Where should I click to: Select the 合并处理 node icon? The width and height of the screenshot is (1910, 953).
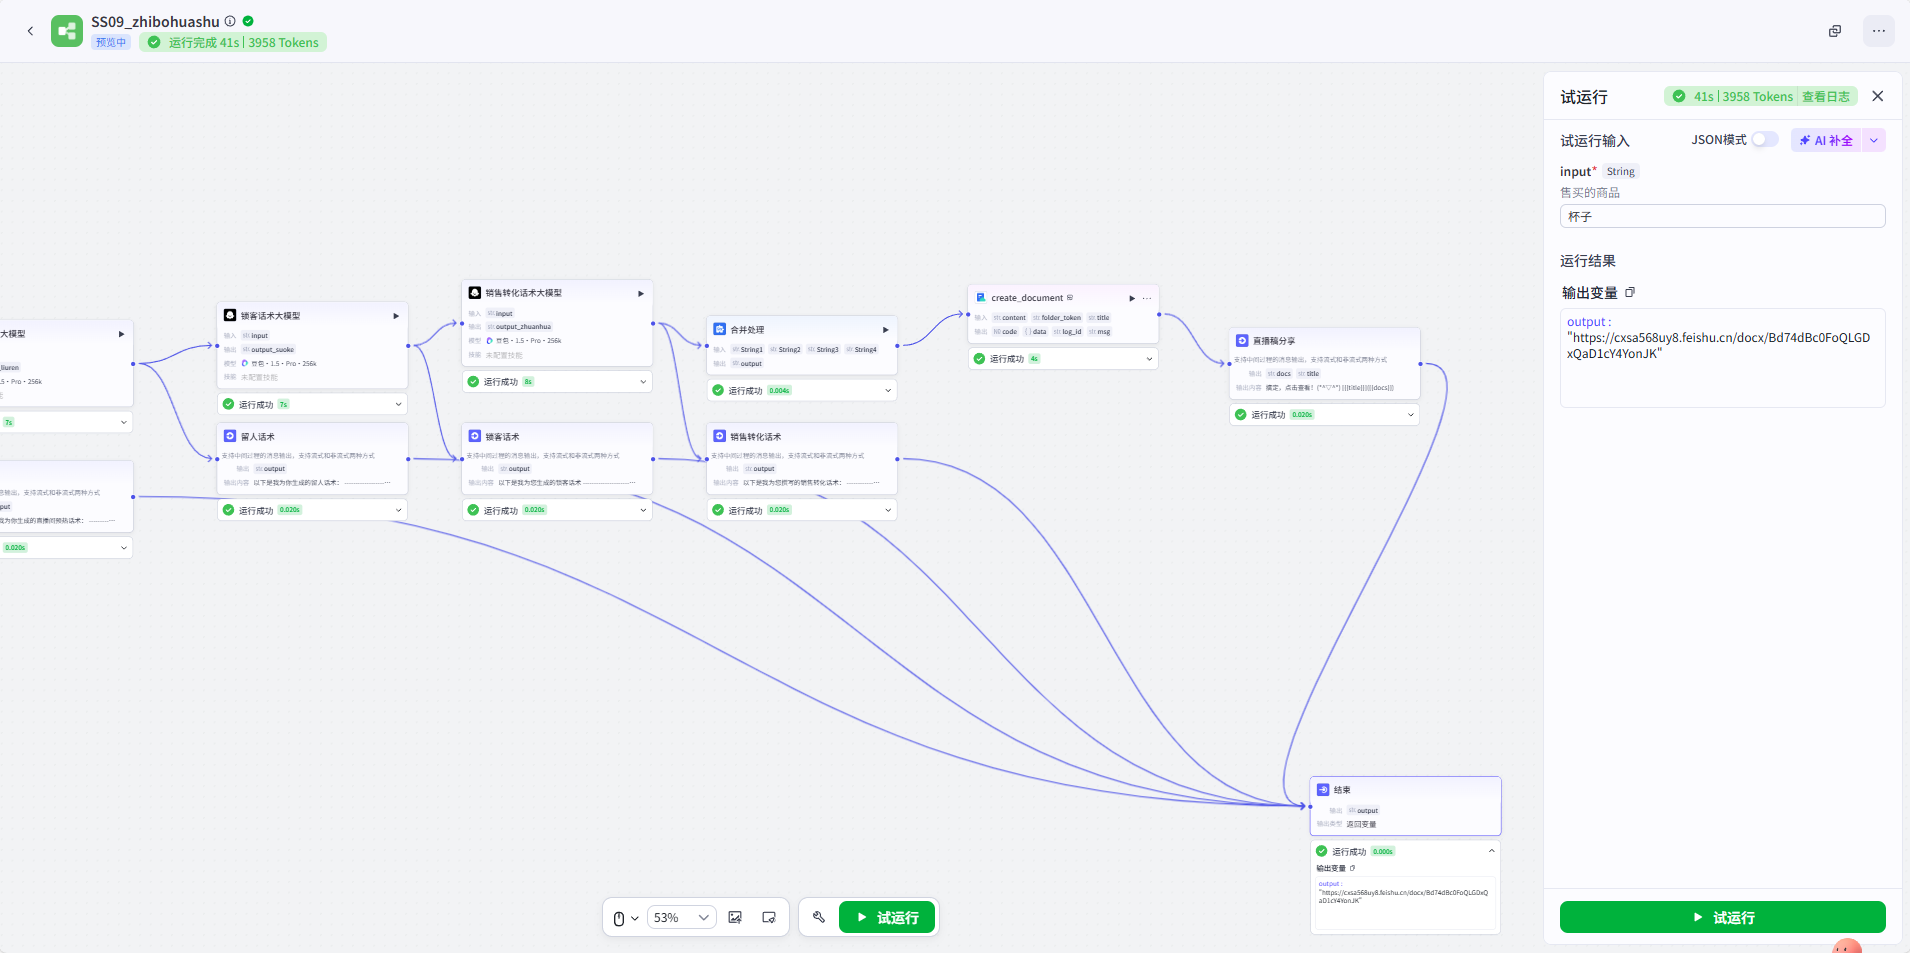point(719,329)
